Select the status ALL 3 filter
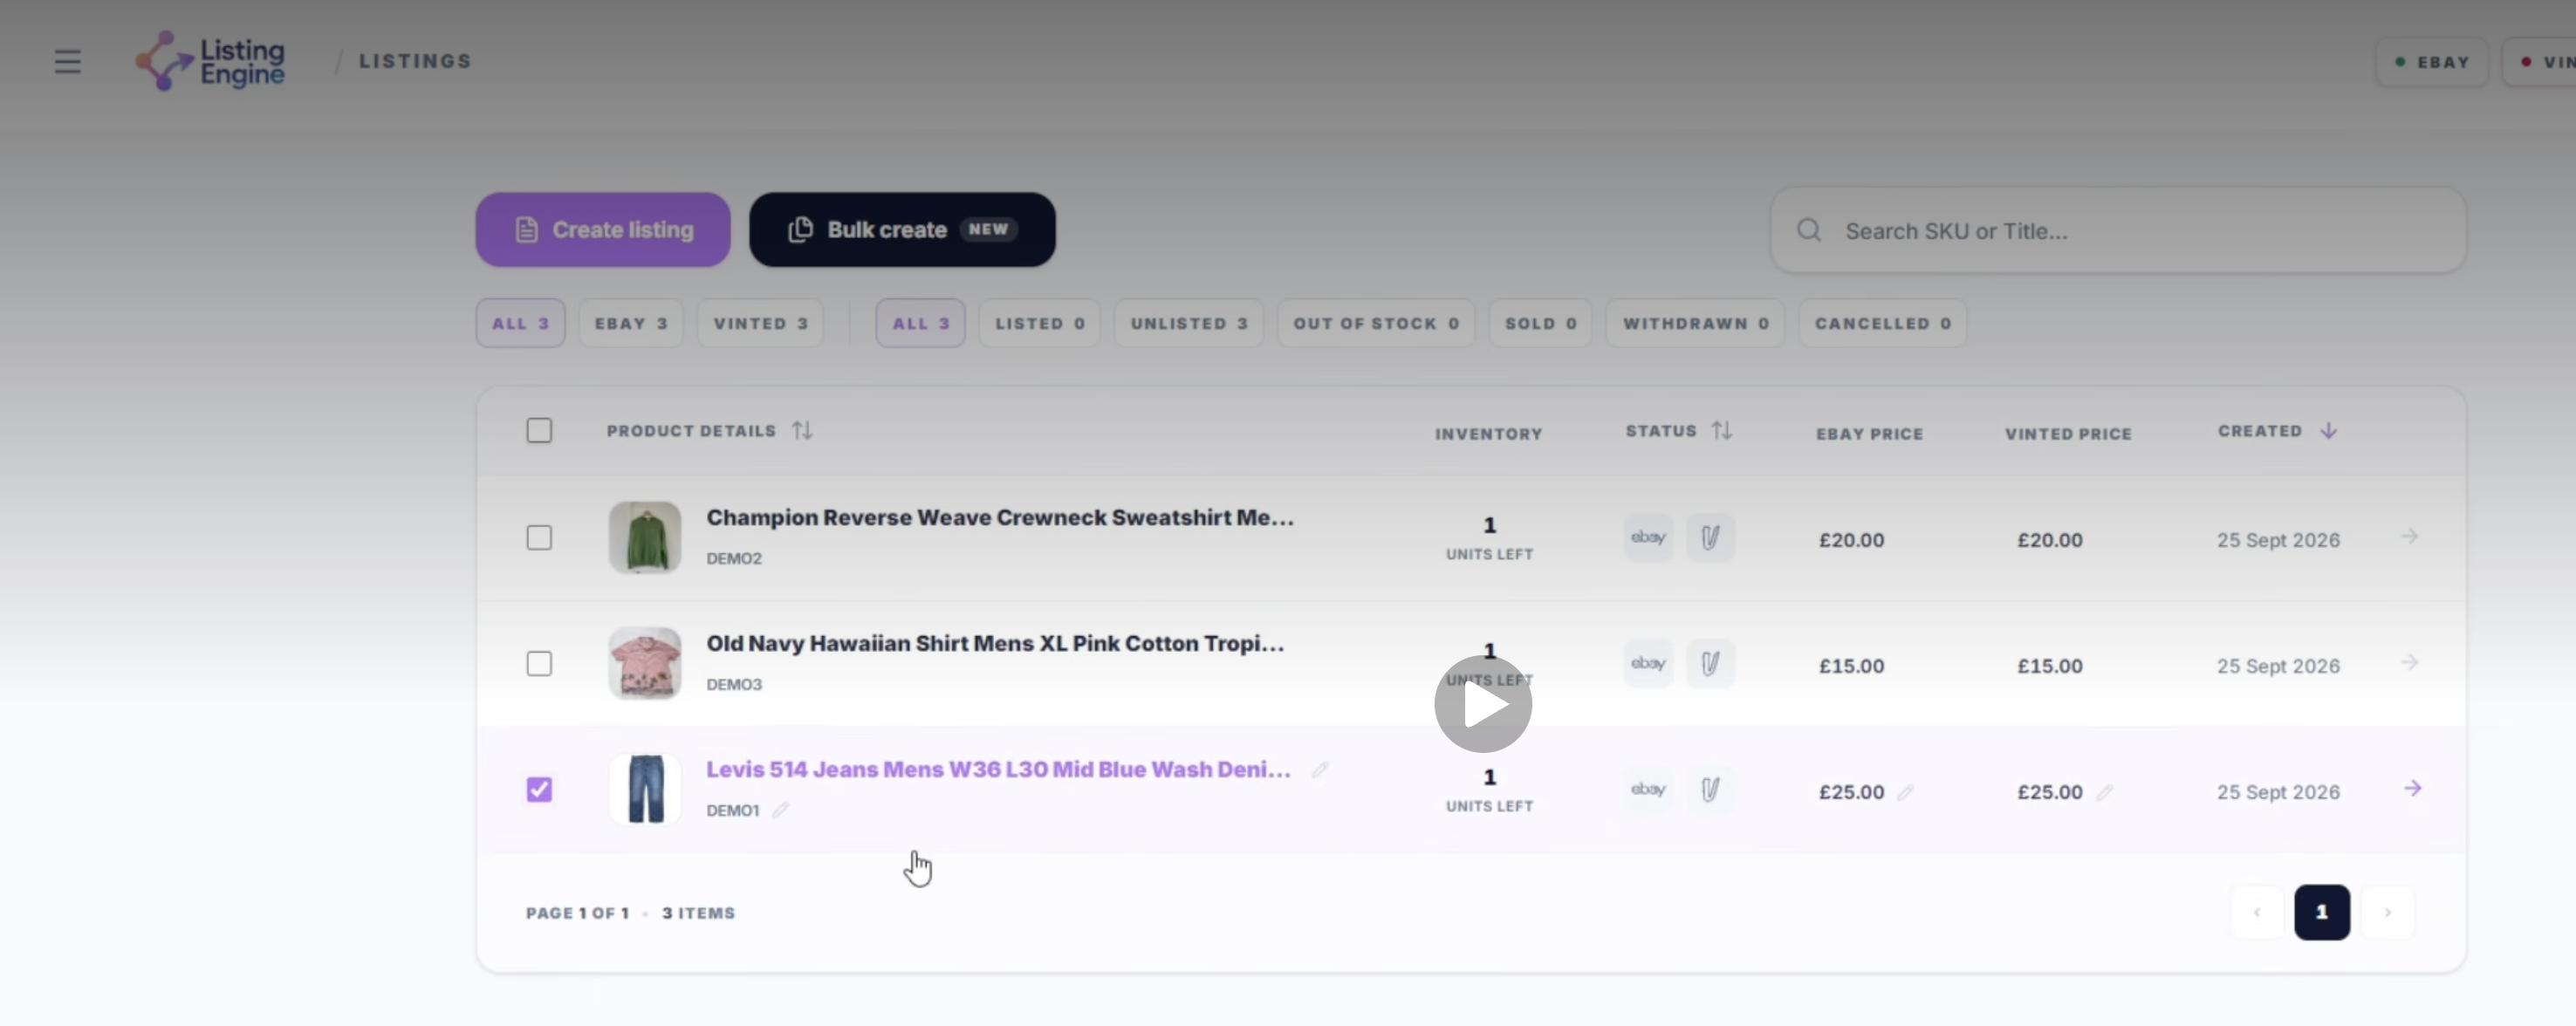This screenshot has height=1026, width=2576. click(x=920, y=323)
